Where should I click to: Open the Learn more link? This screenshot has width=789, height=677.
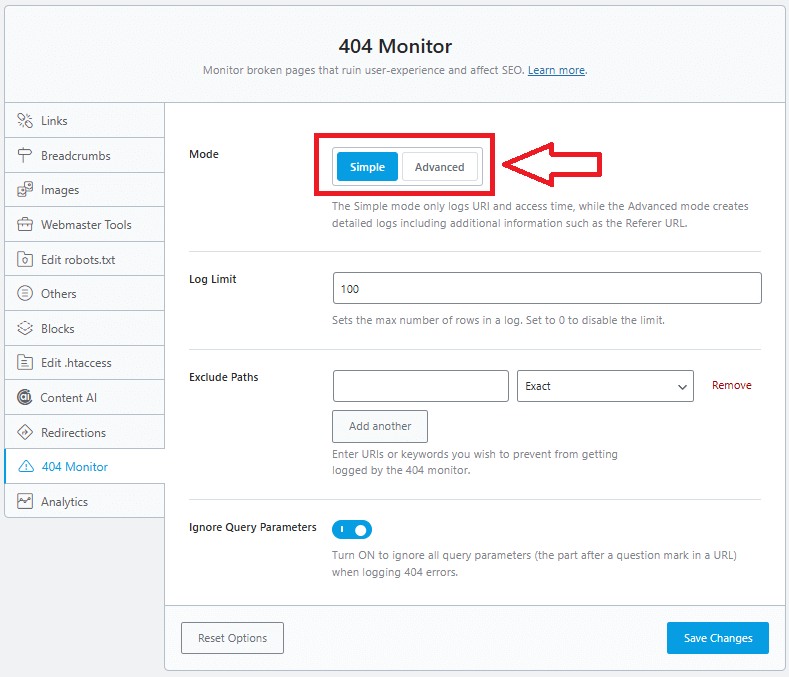556,70
